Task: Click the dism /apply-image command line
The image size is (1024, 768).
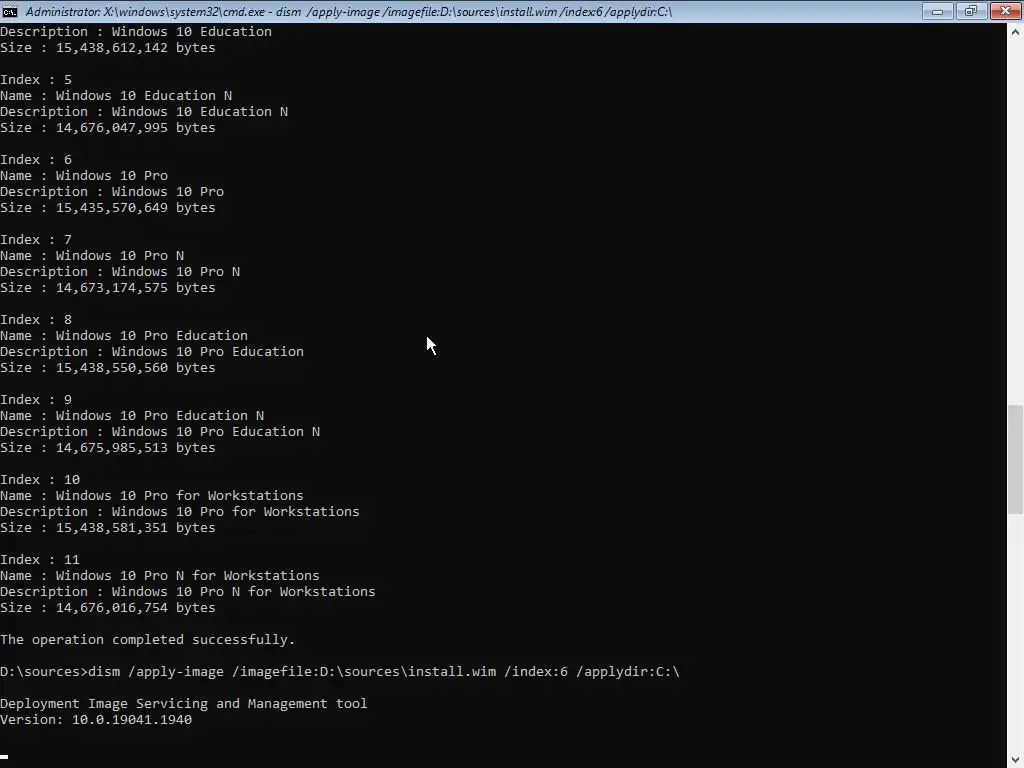Action: click(x=340, y=671)
